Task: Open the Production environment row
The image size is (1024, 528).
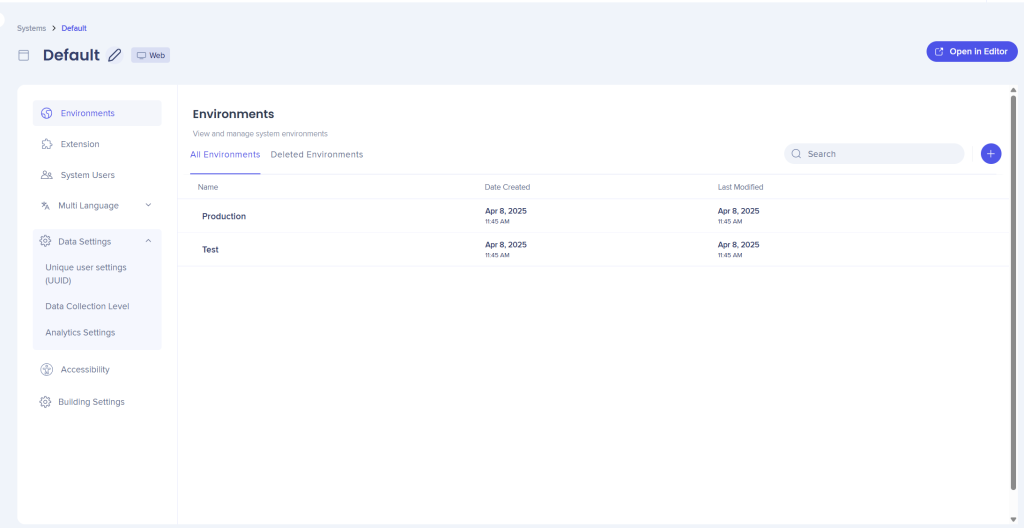Action: pyautogui.click(x=224, y=216)
